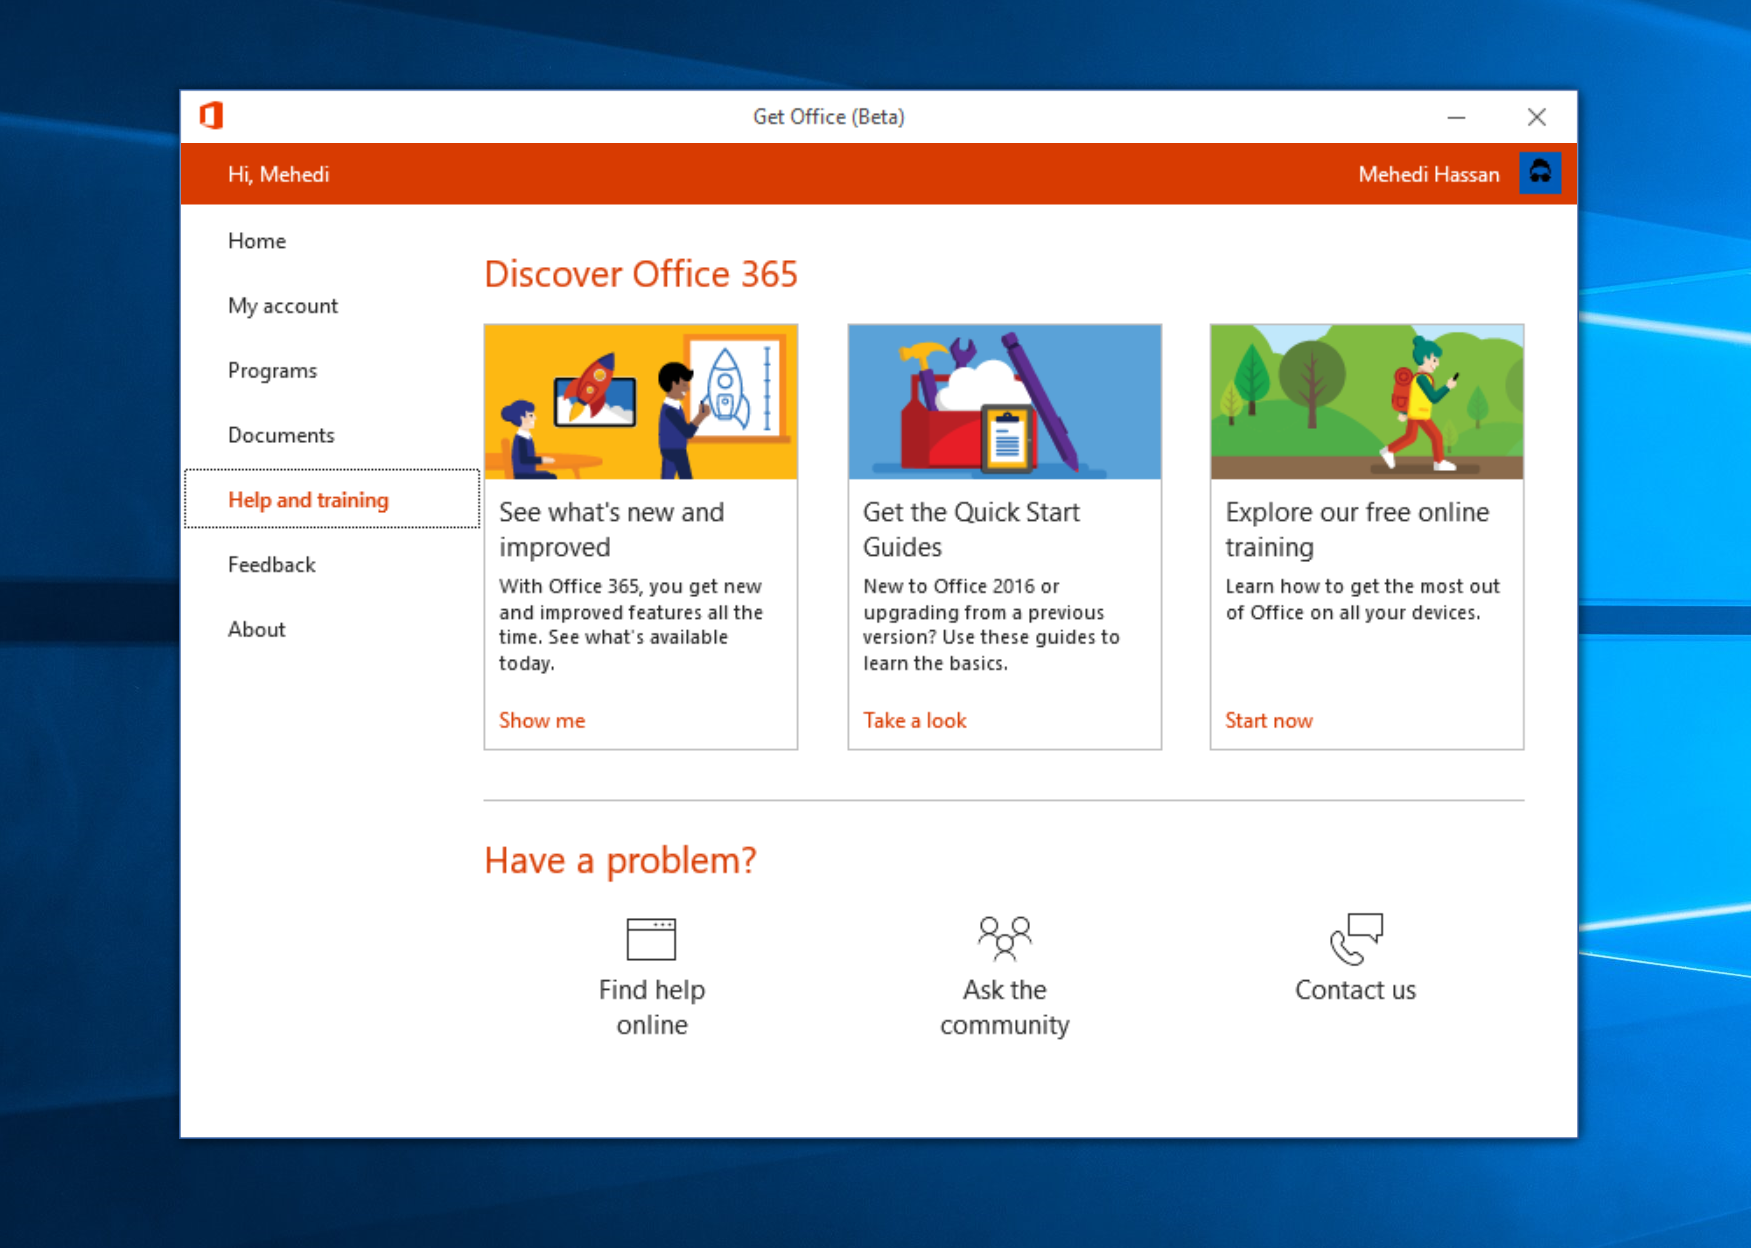Minimize the Get Office window

[x=1456, y=117]
